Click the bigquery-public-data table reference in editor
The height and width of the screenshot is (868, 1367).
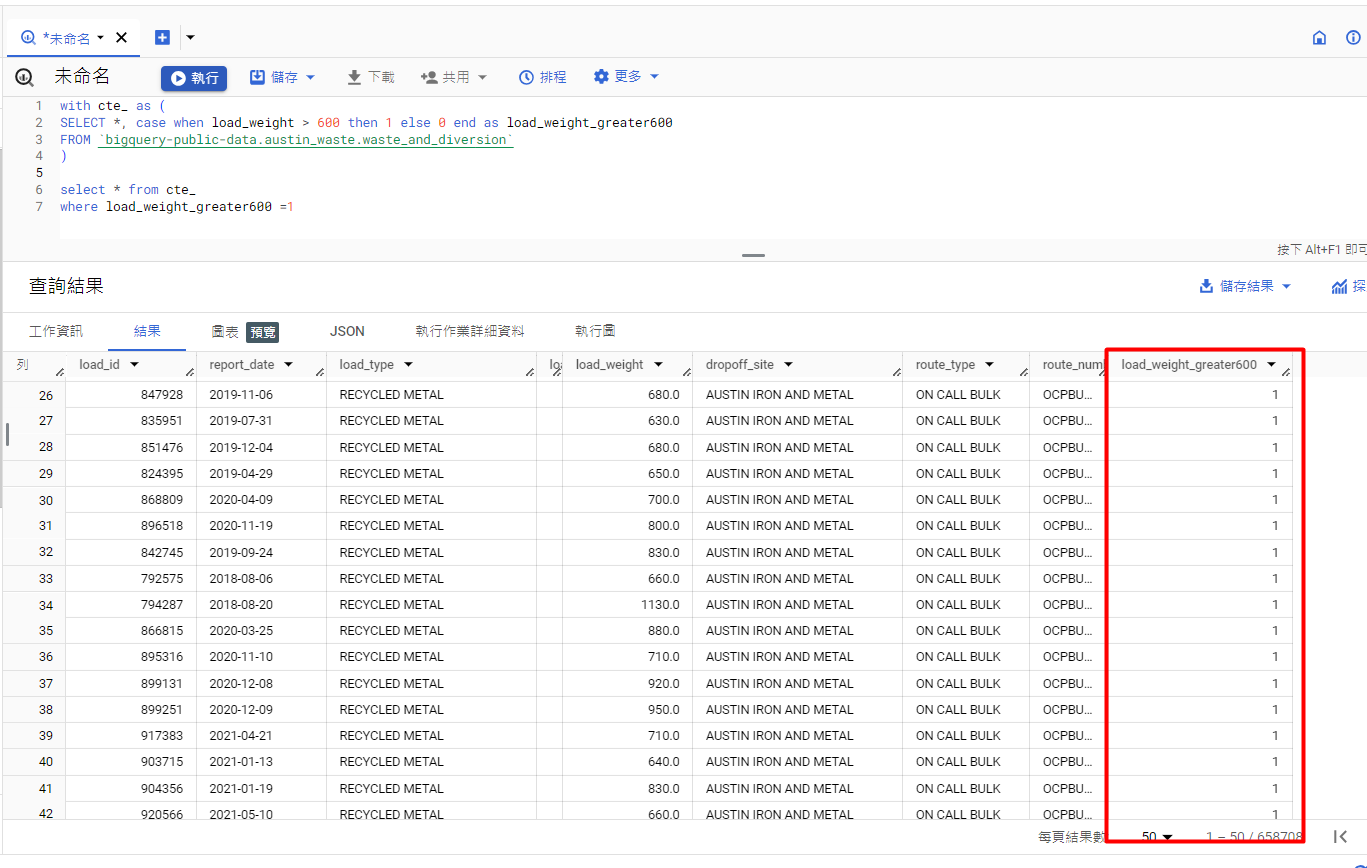pos(305,140)
